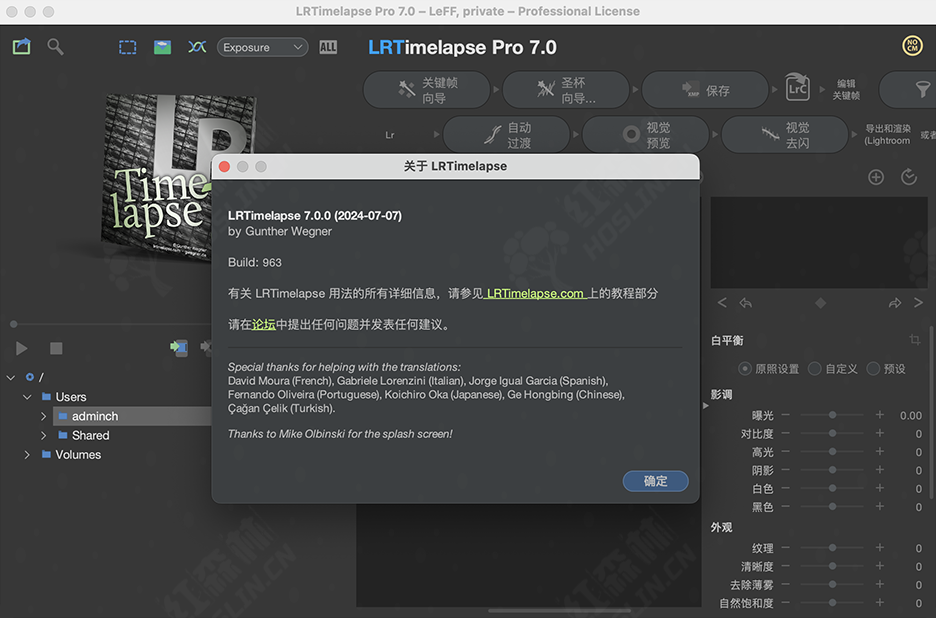Click the LrC Lightroom Classic icon
Viewport: 936px width, 618px height.
(798, 88)
